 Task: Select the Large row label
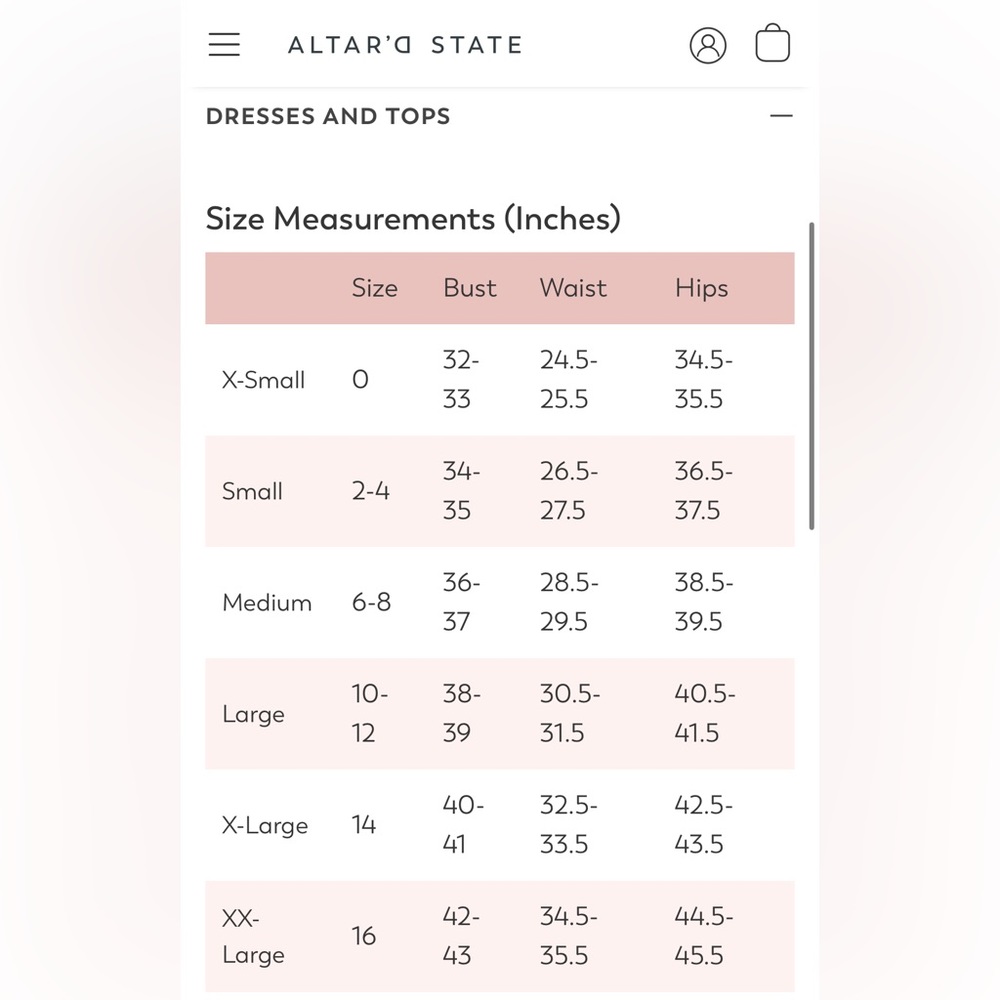coord(253,715)
